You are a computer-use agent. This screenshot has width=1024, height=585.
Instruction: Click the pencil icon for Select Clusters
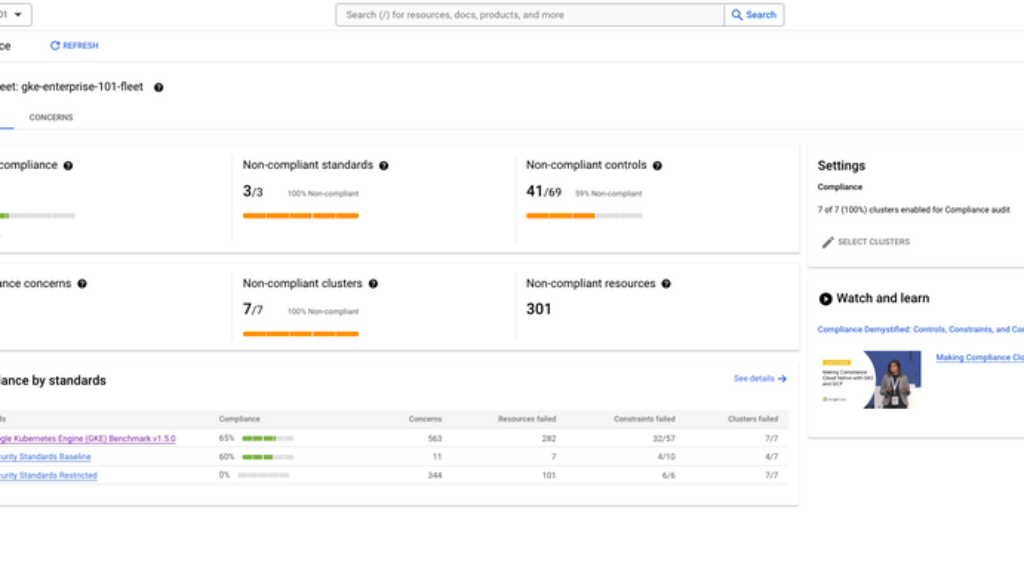(827, 242)
